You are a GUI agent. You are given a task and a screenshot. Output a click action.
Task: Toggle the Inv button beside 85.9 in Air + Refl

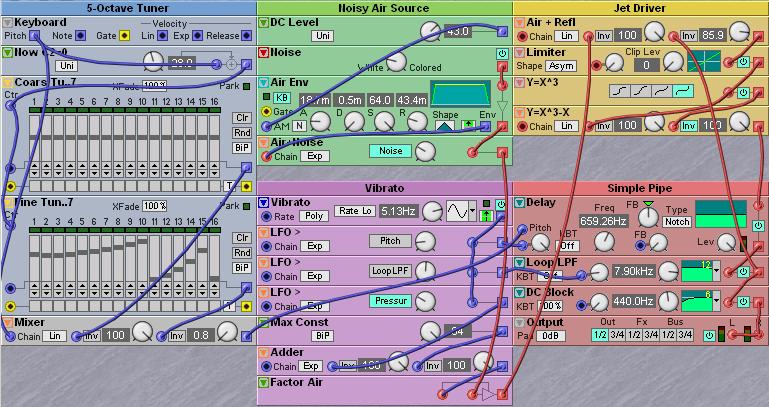coord(688,36)
